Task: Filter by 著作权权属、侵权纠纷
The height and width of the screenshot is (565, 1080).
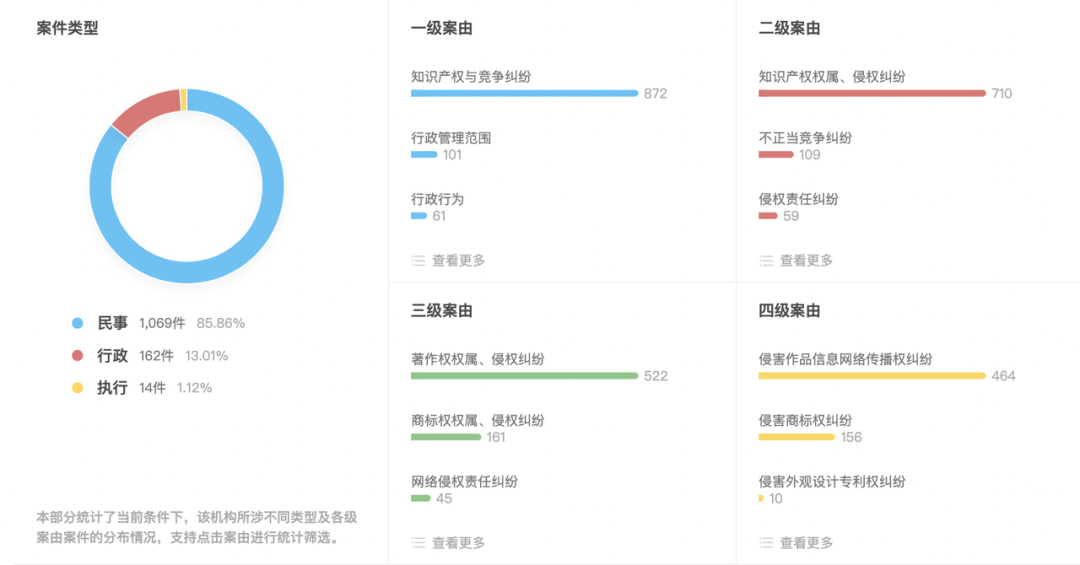Action: [x=478, y=359]
